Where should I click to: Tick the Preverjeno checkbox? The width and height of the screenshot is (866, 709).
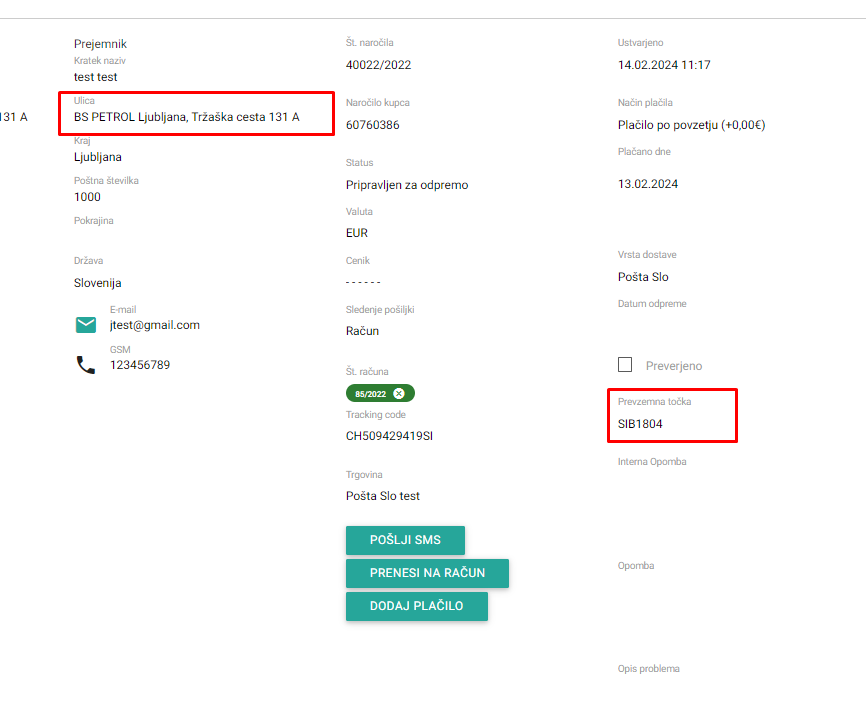pyautogui.click(x=625, y=364)
